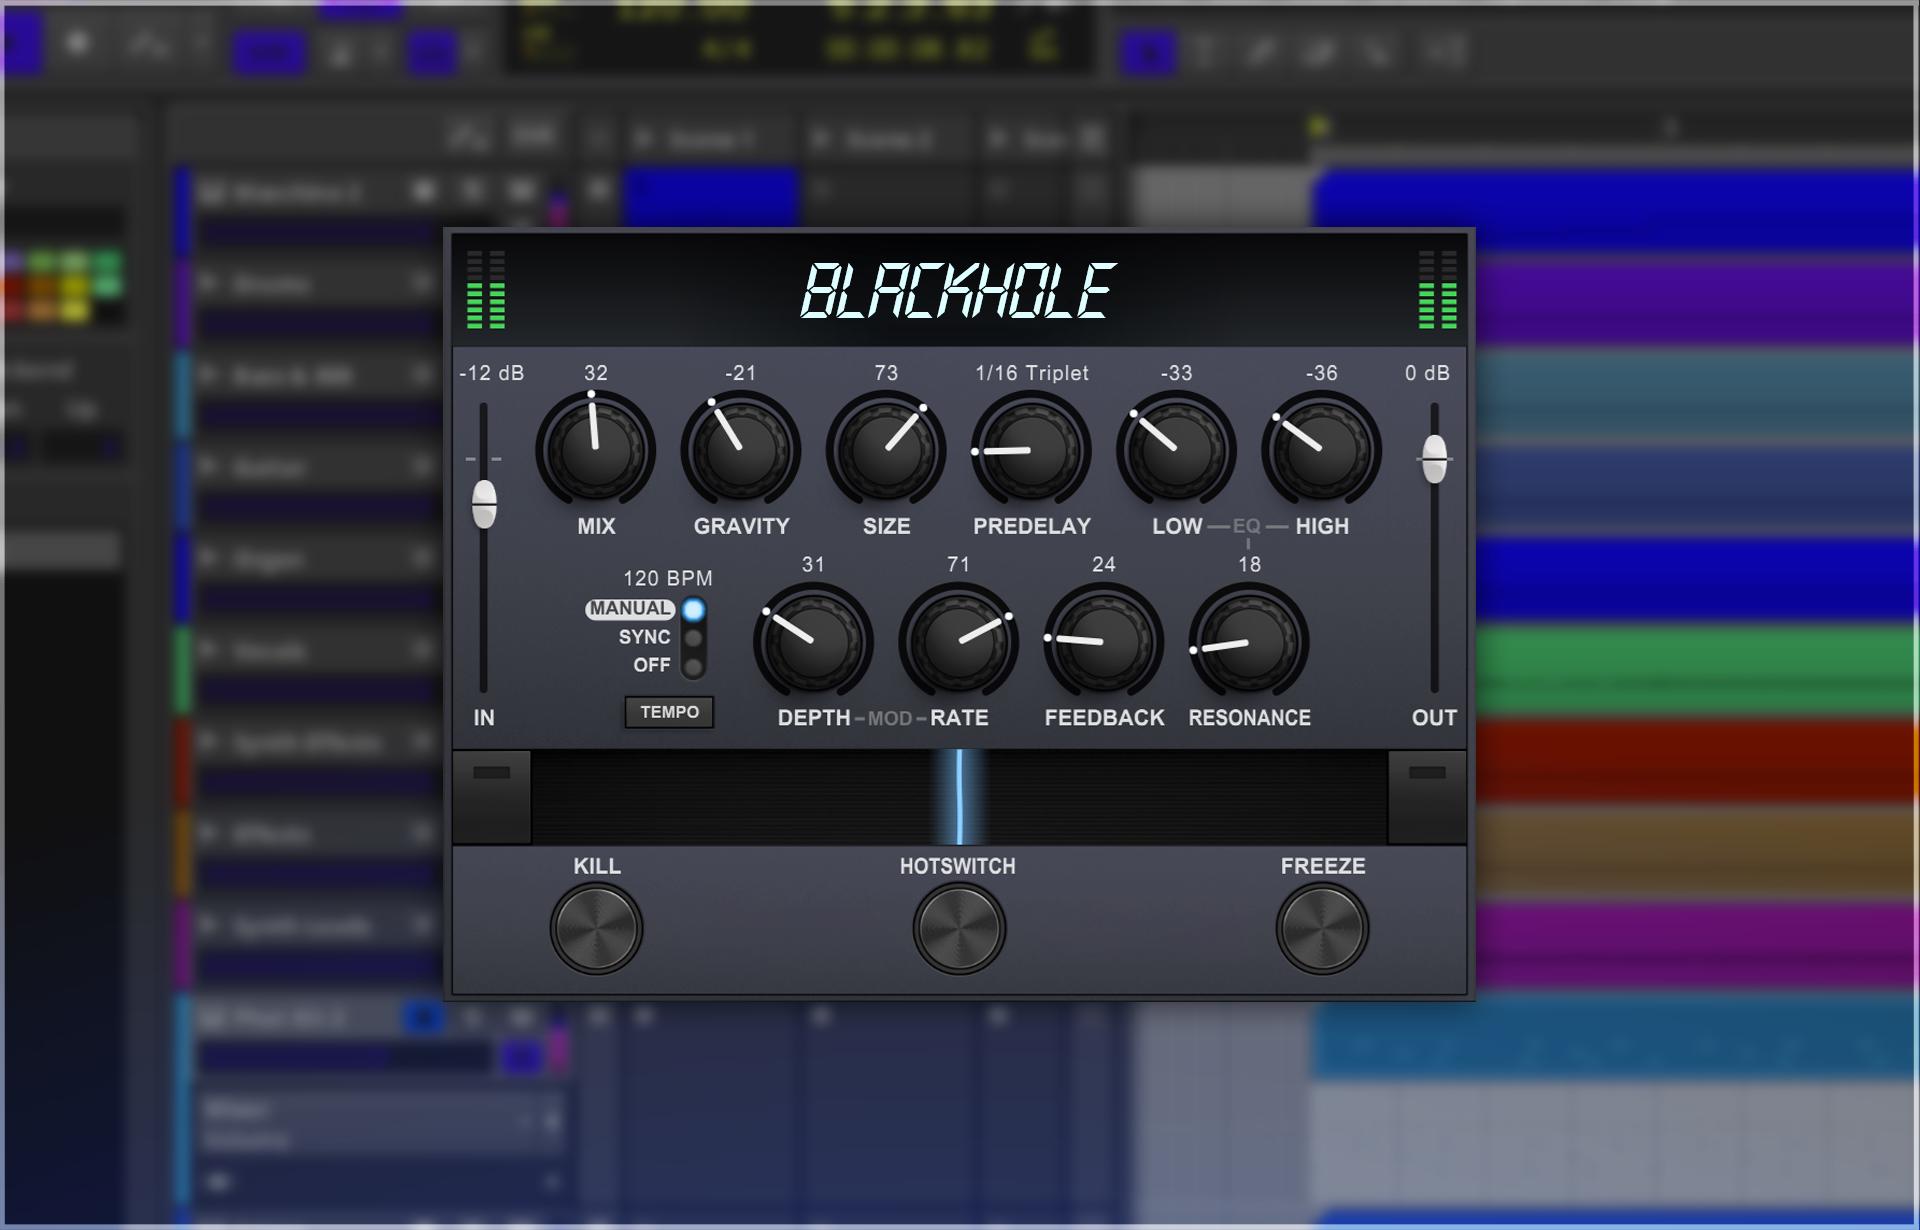Click the KILL footswitch
The image size is (1920, 1230).
click(596, 928)
